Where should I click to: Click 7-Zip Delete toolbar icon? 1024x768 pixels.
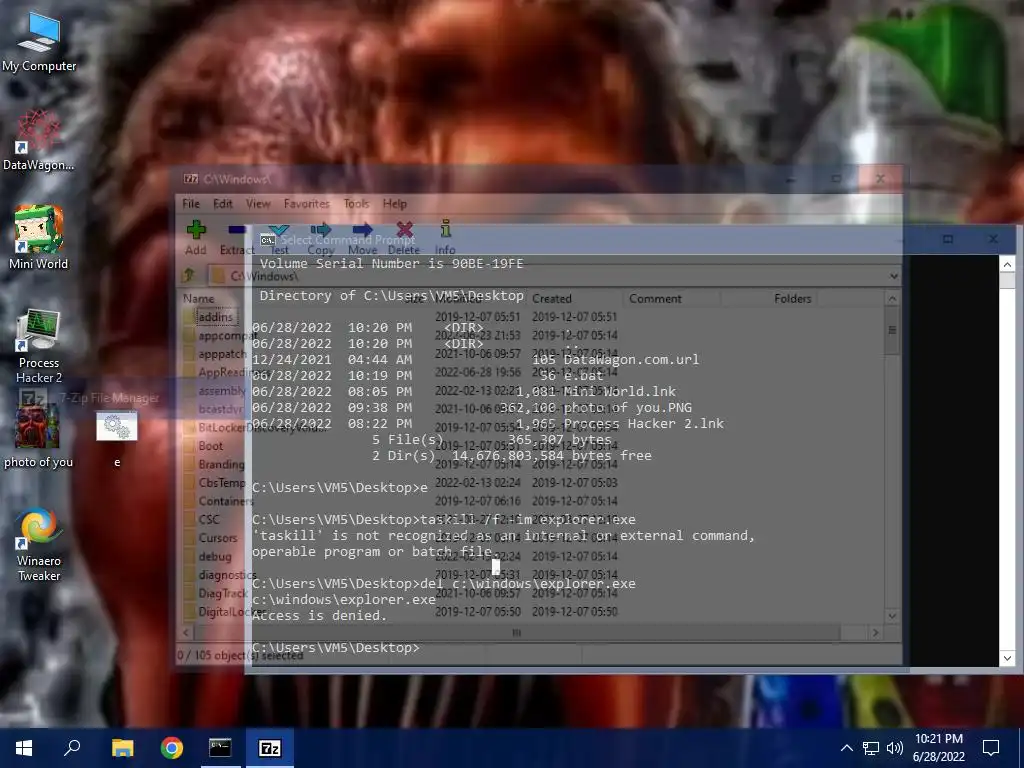404,238
